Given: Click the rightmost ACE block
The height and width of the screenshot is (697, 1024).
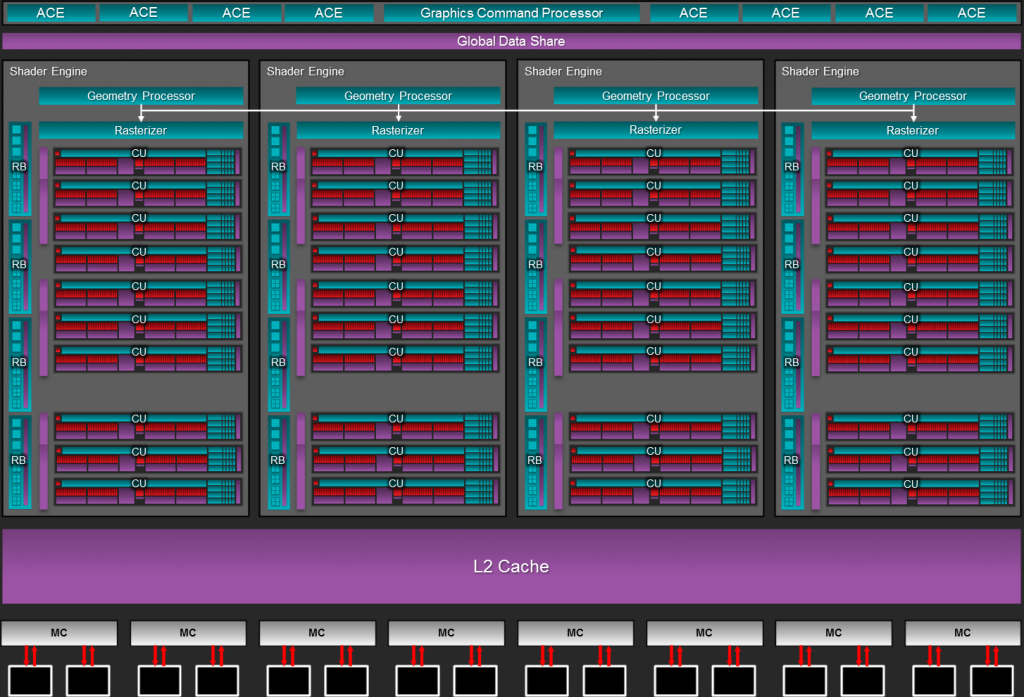Looking at the screenshot, I should 971,13.
